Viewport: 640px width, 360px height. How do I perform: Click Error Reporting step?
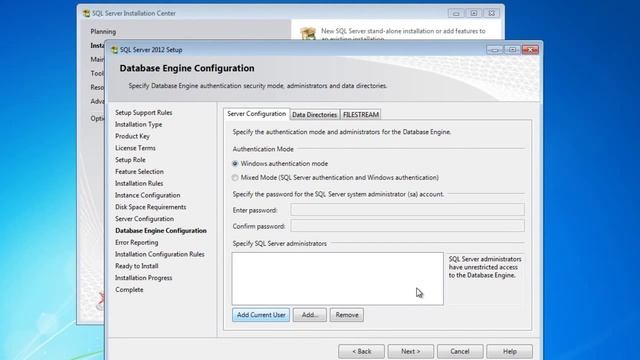click(136, 243)
